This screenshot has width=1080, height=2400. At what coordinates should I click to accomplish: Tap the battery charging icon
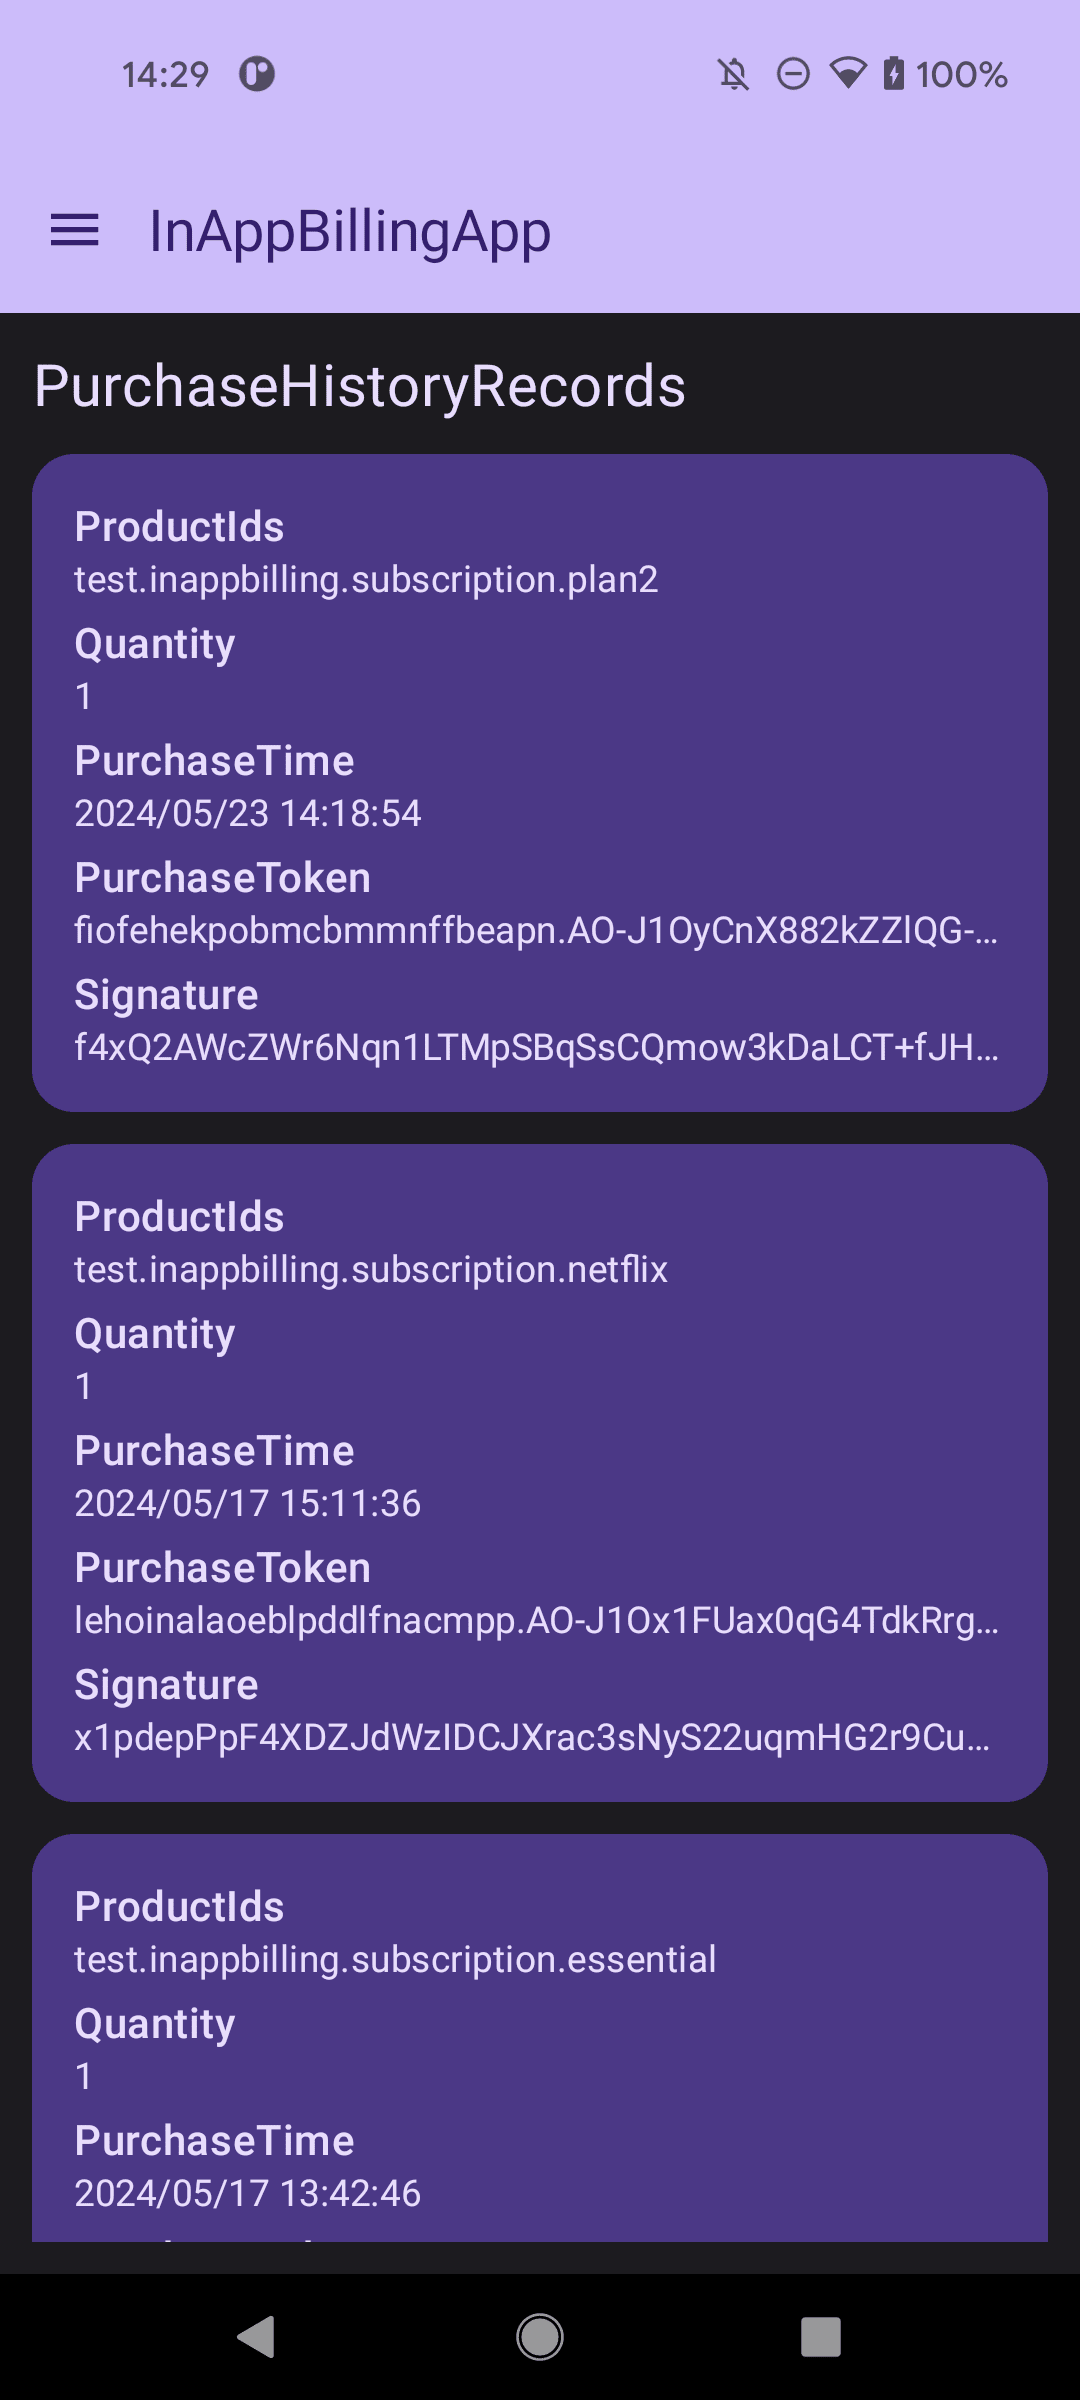coord(894,74)
